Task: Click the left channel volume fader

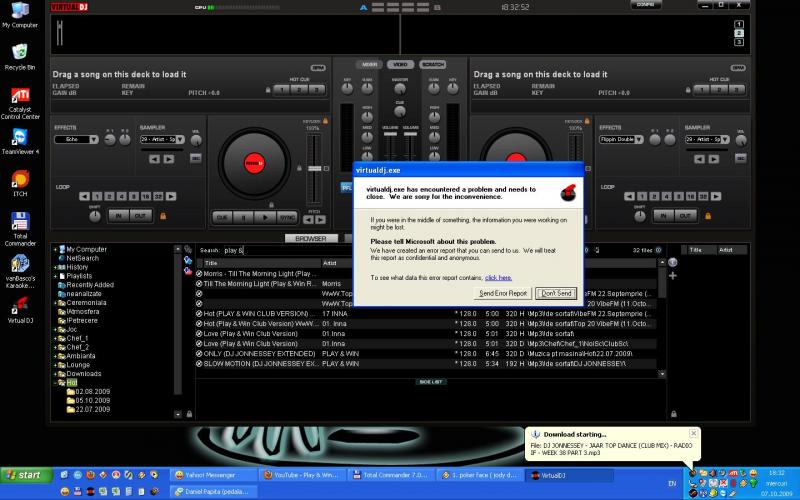Action: click(x=390, y=134)
